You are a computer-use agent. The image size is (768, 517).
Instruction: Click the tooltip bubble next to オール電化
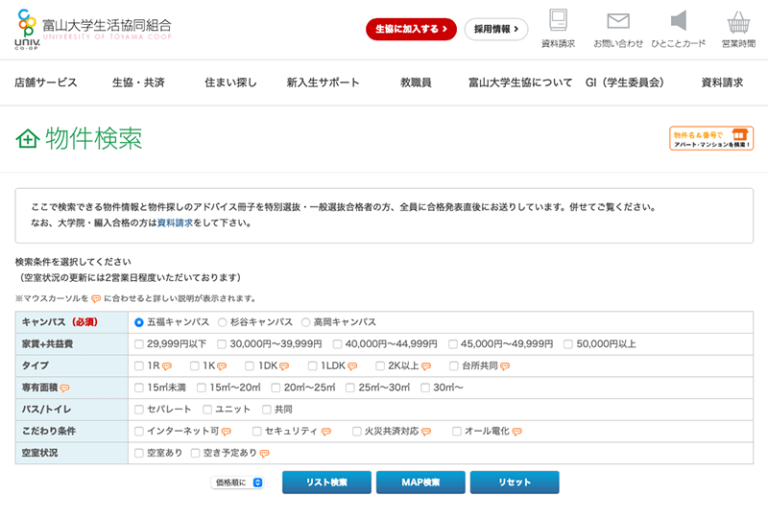[517, 432]
